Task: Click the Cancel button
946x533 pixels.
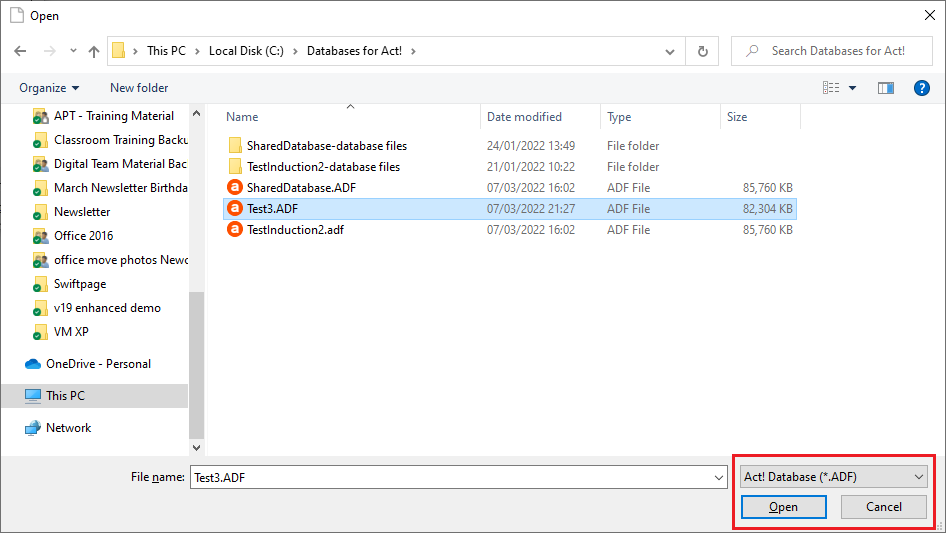Action: pos(884,507)
